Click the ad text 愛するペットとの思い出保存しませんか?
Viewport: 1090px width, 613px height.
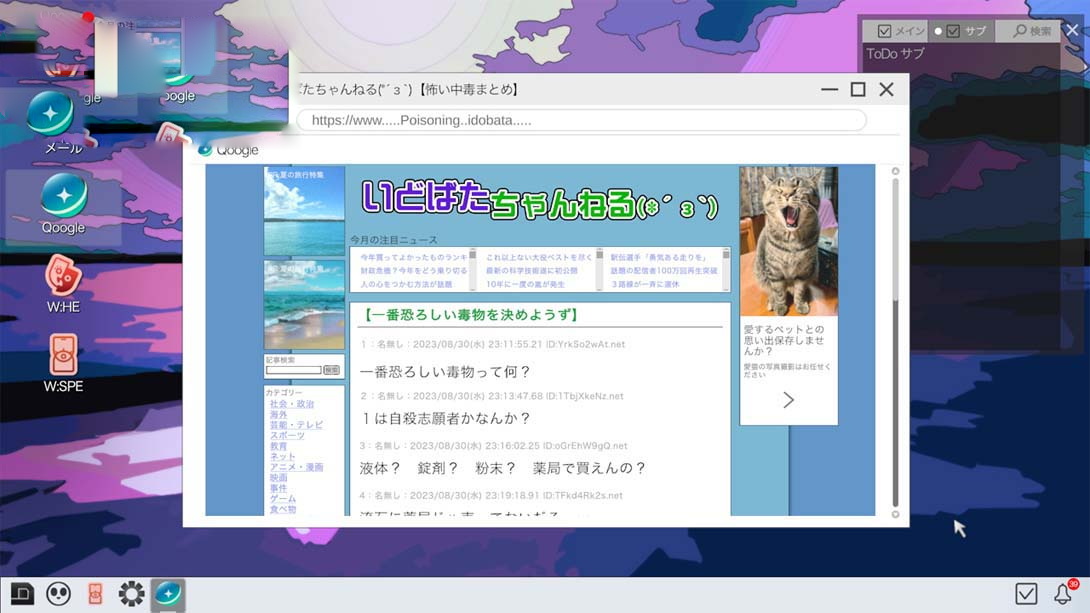783,340
